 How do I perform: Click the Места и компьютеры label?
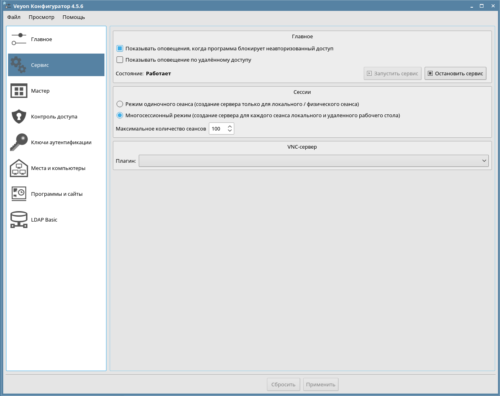[x=58, y=168]
